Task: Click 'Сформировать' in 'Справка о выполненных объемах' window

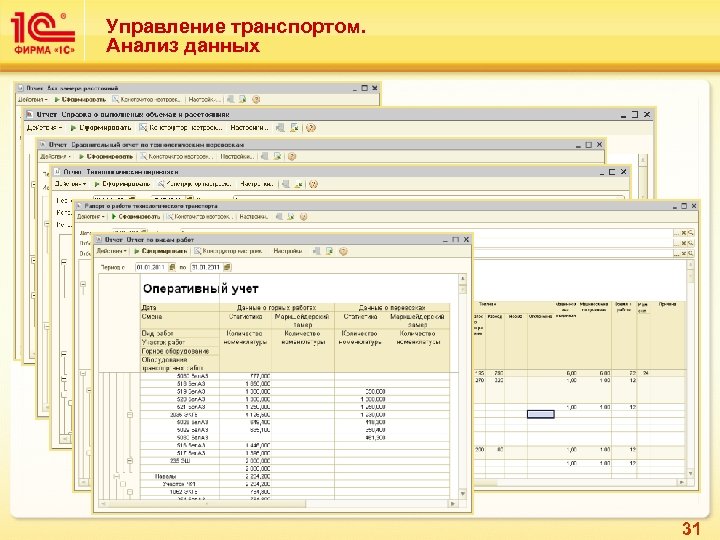Action: click(x=101, y=128)
